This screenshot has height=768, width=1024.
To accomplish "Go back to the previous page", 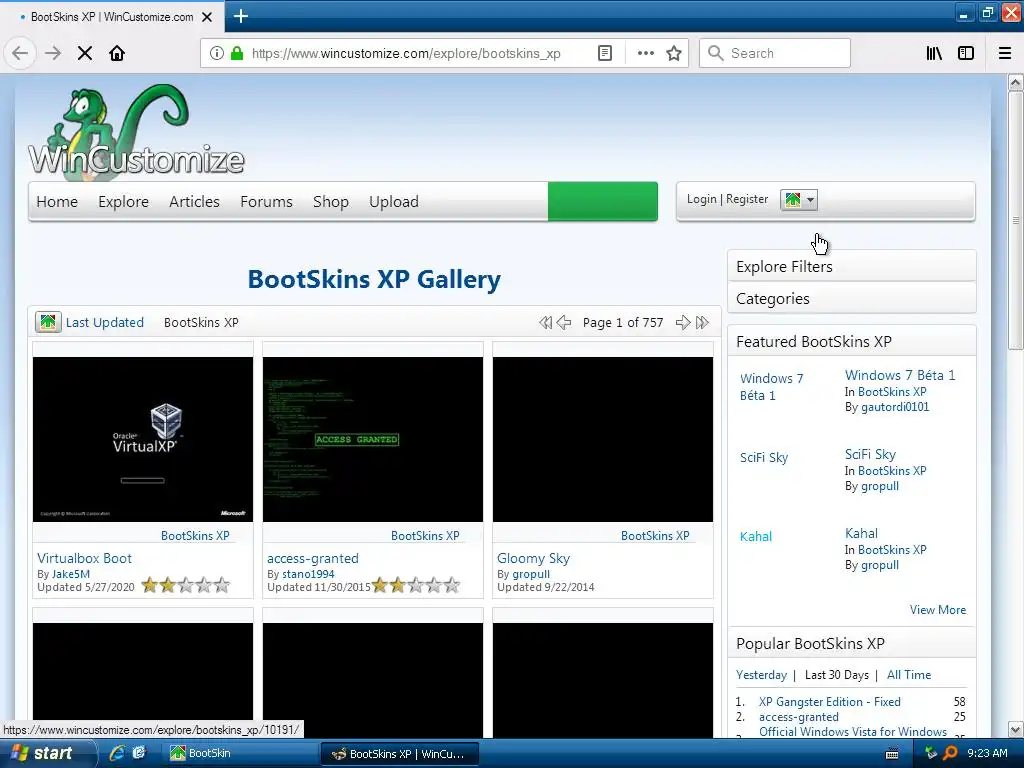I will pyautogui.click(x=20, y=53).
